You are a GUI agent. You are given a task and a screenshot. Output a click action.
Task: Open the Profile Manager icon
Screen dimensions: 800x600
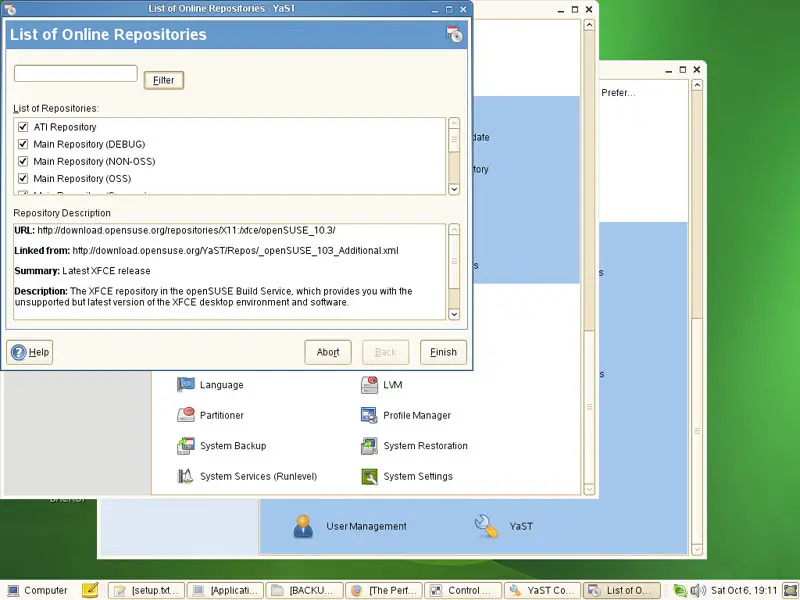pyautogui.click(x=369, y=415)
